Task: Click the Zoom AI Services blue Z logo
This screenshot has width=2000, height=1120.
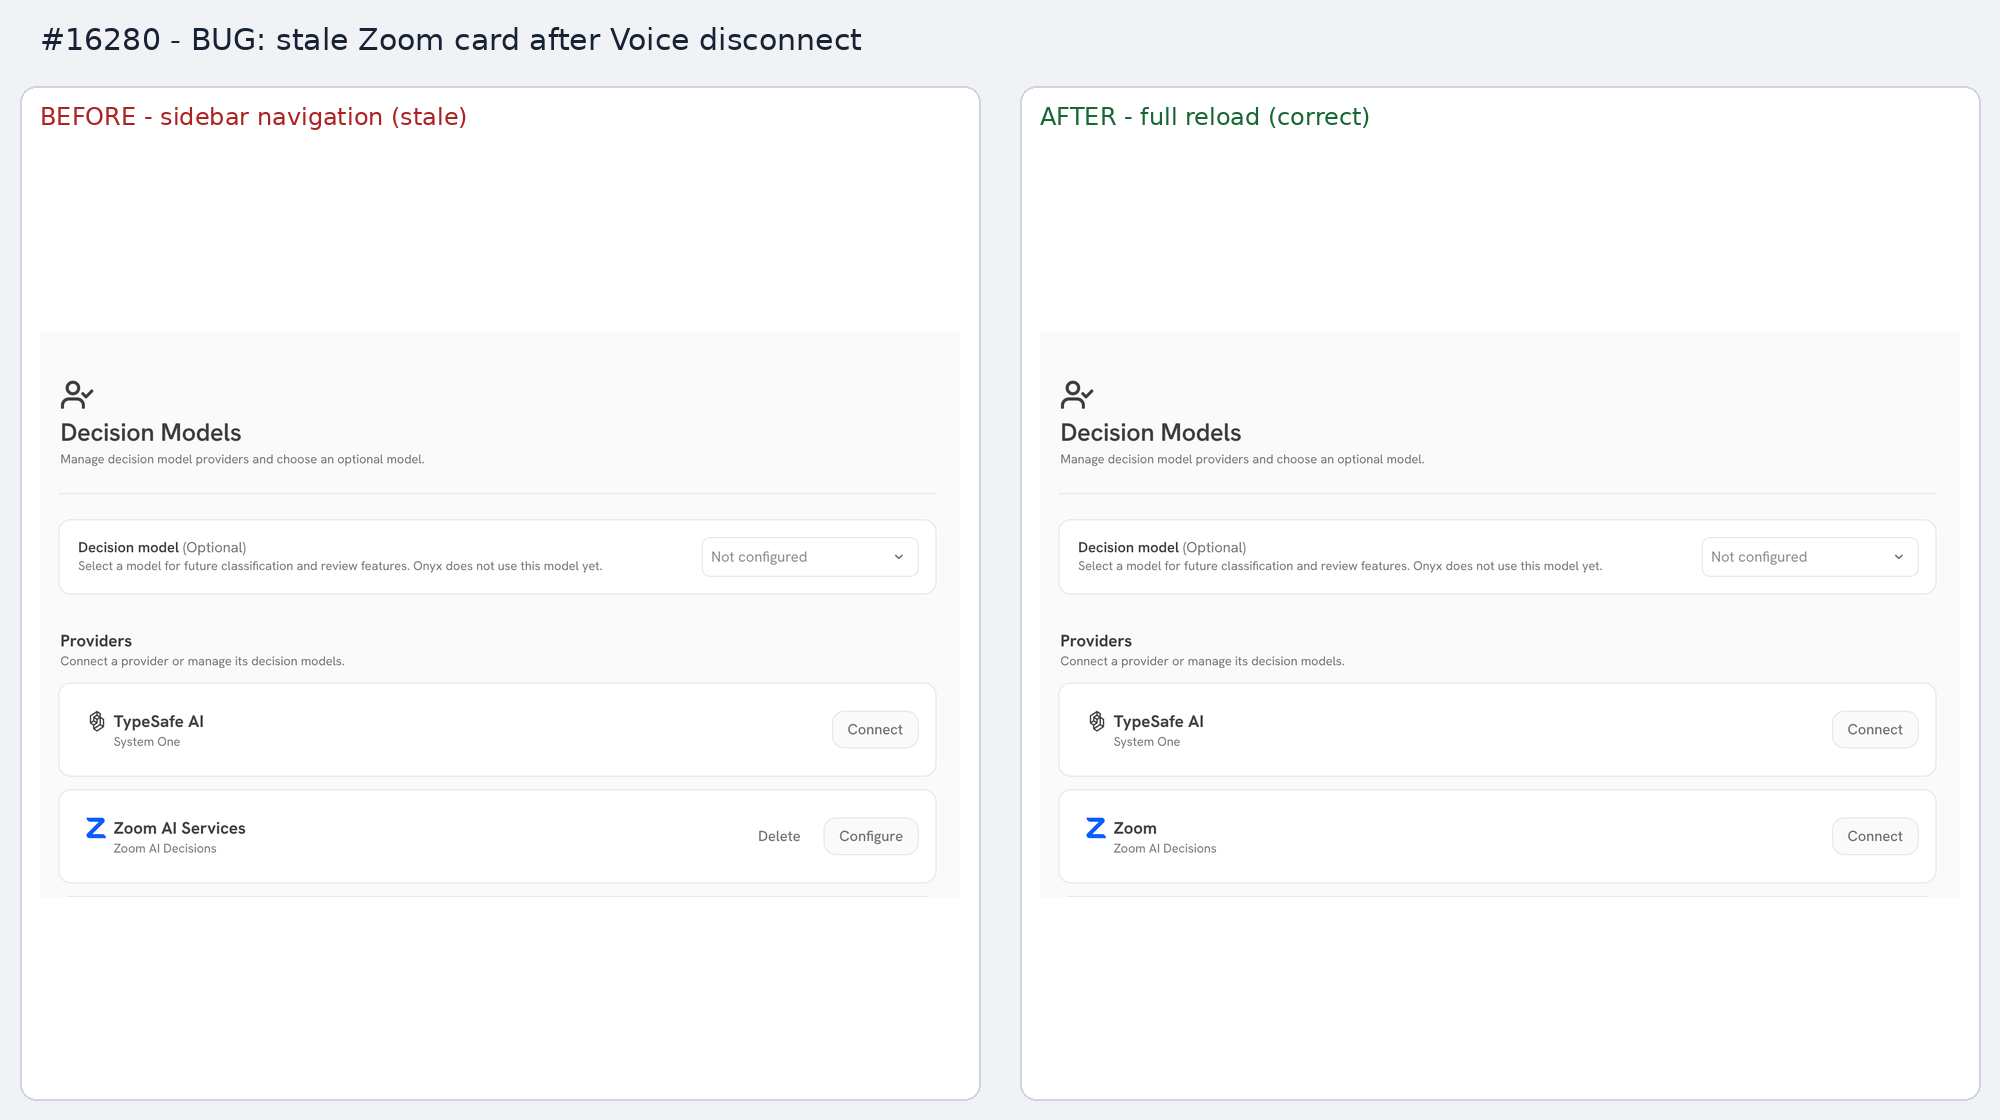Action: (96, 828)
